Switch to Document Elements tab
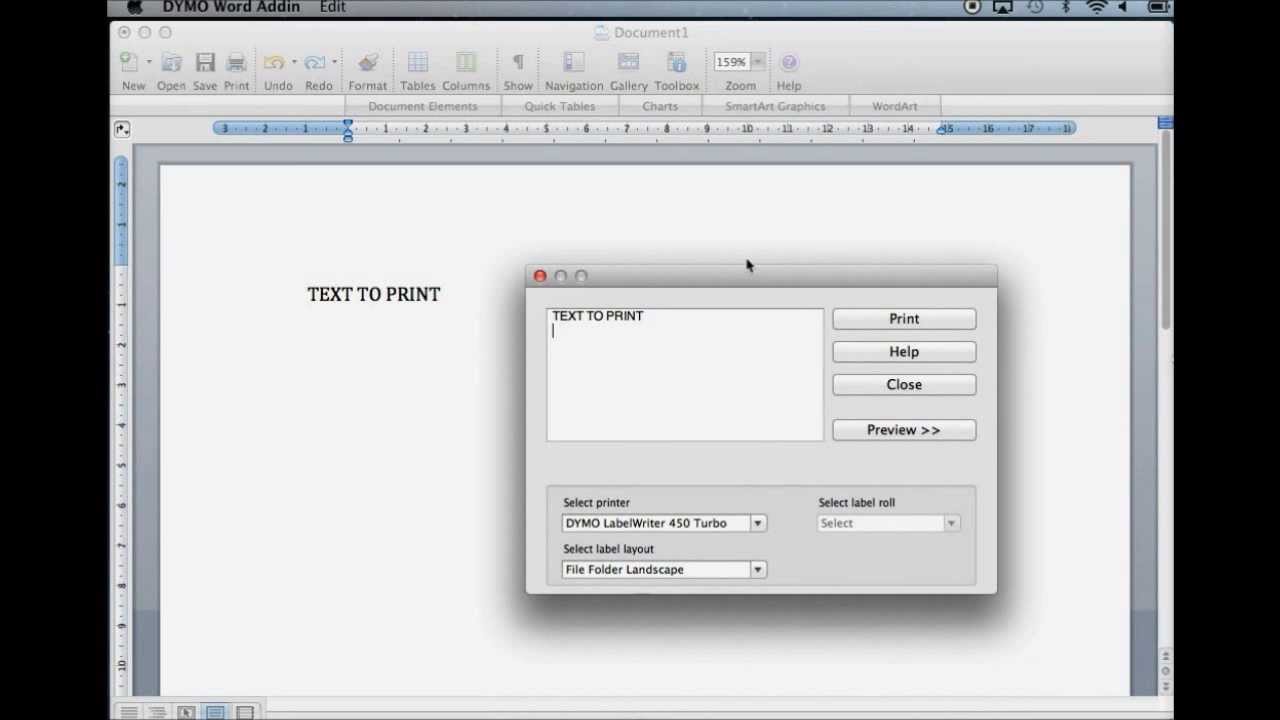The width and height of the screenshot is (1280, 720). click(x=423, y=106)
